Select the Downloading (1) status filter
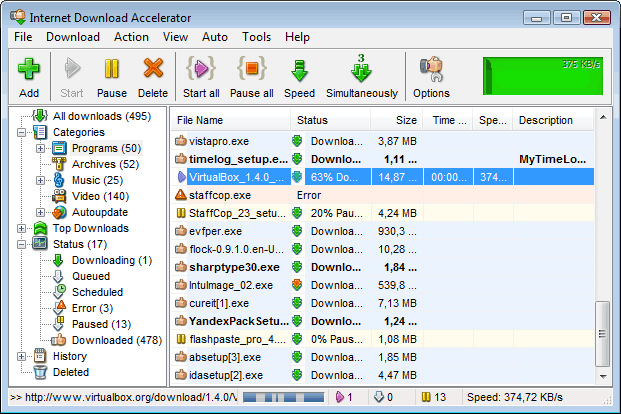This screenshot has width=621, height=414. (112, 260)
